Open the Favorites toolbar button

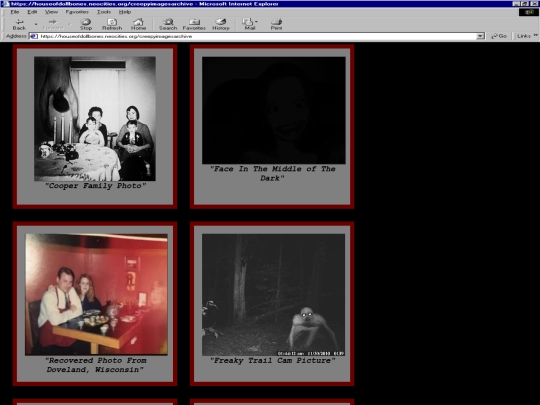[194, 24]
